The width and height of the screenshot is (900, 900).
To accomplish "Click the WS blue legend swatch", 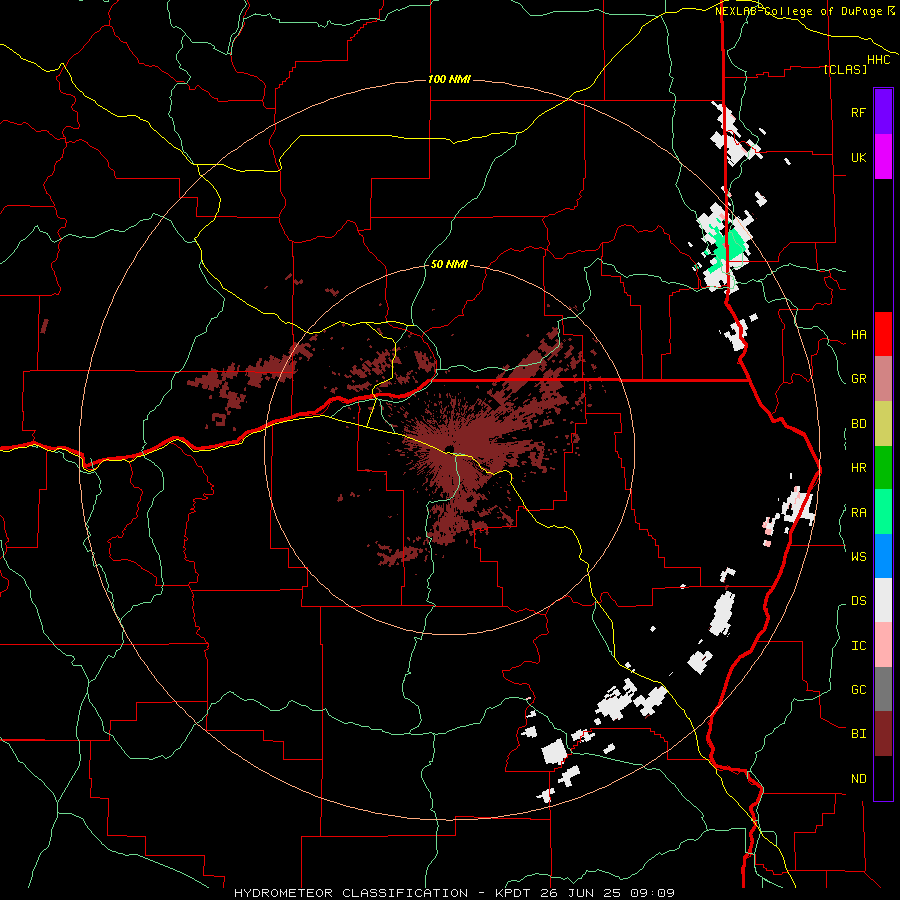I will coord(883,556).
